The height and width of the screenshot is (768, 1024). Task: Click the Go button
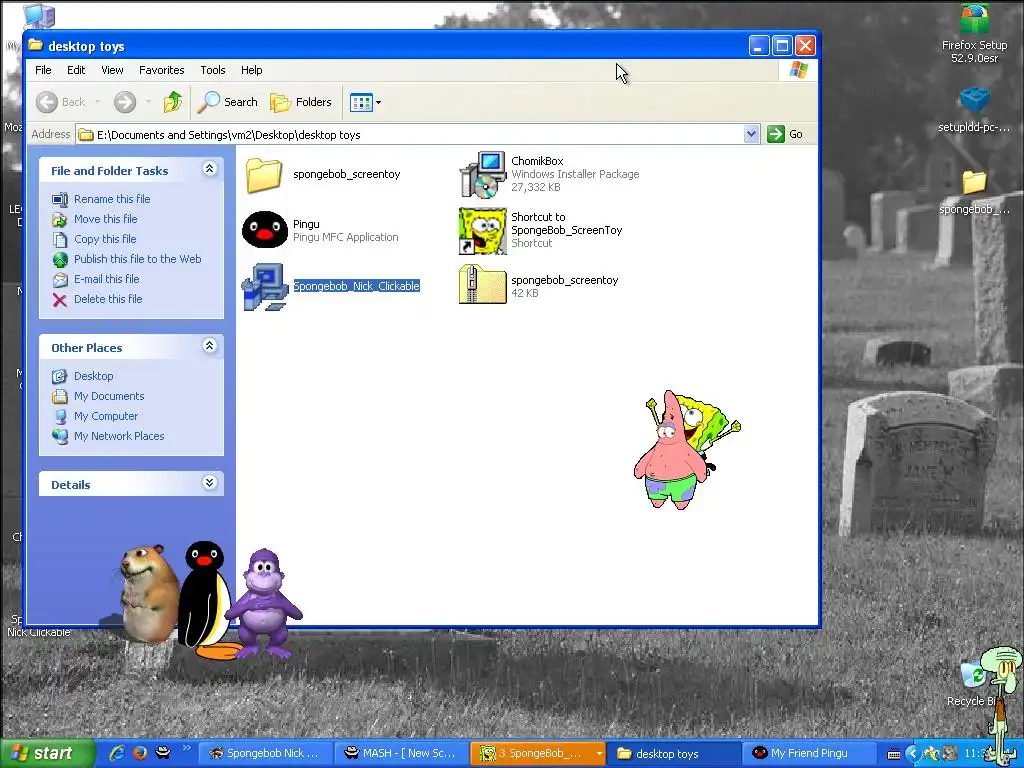(785, 134)
